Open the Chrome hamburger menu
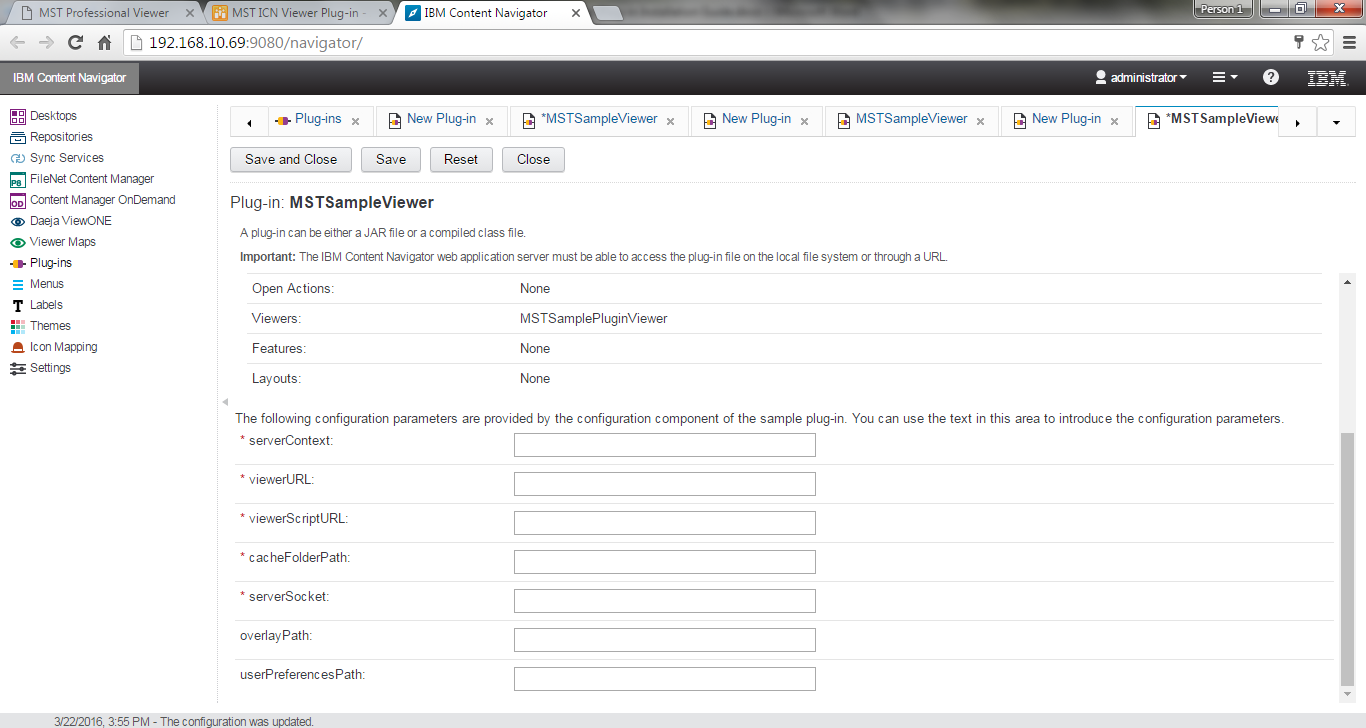The height and width of the screenshot is (728, 1366). (x=1350, y=43)
